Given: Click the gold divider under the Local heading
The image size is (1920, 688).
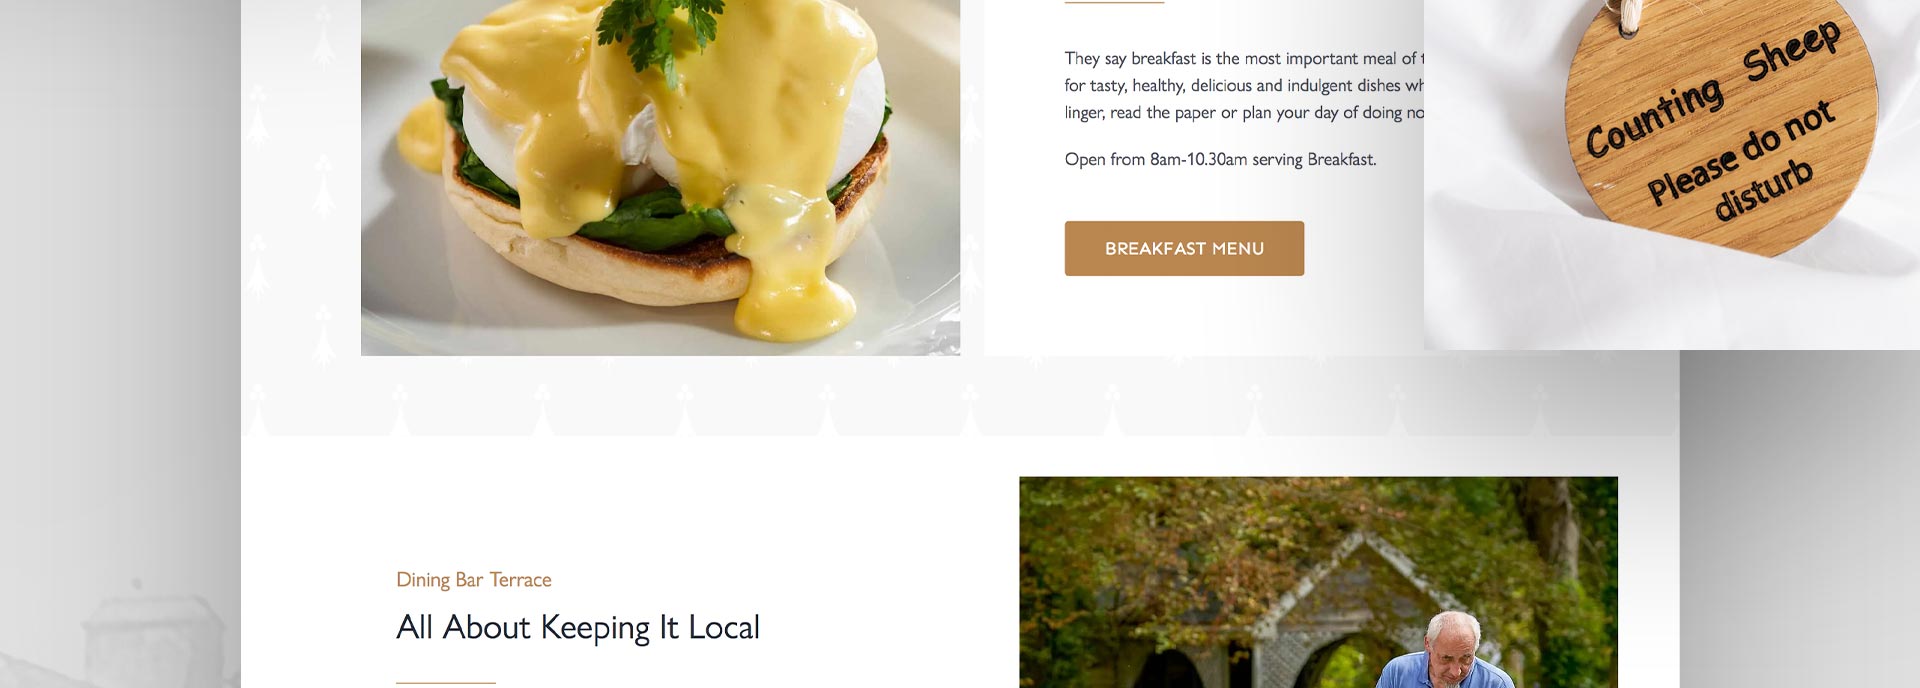Looking at the screenshot, I should [446, 683].
